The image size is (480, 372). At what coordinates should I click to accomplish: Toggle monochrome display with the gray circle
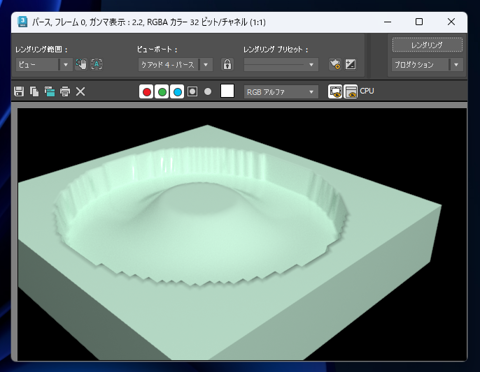pyautogui.click(x=208, y=92)
